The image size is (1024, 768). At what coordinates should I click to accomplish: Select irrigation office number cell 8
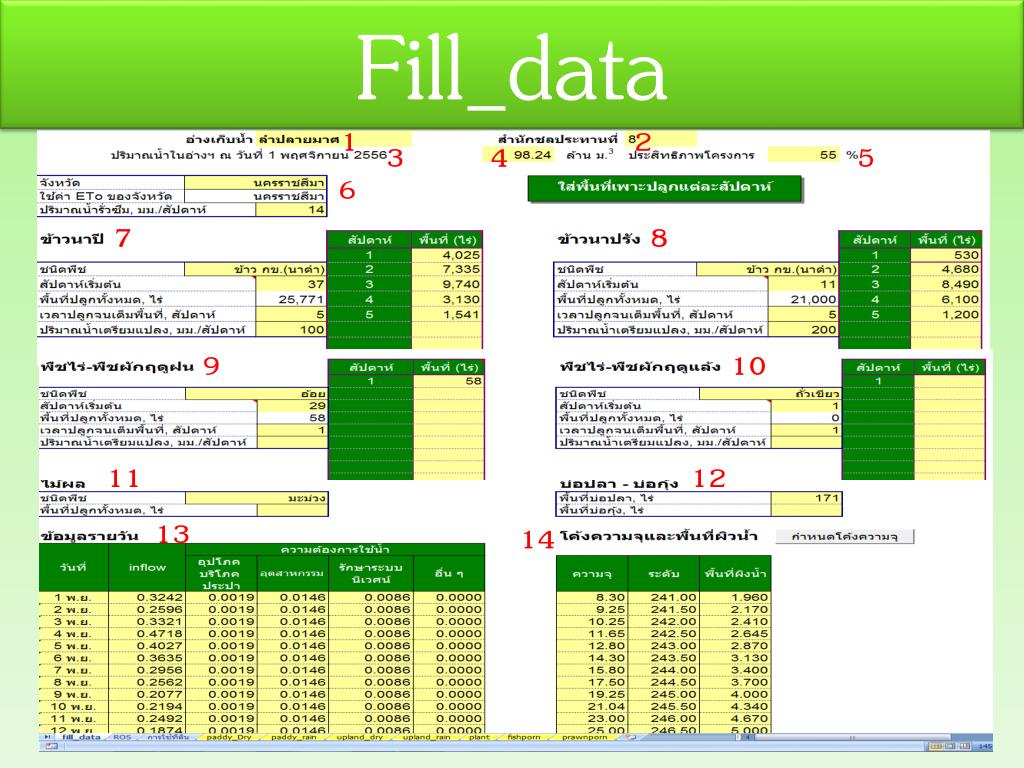coord(661,139)
